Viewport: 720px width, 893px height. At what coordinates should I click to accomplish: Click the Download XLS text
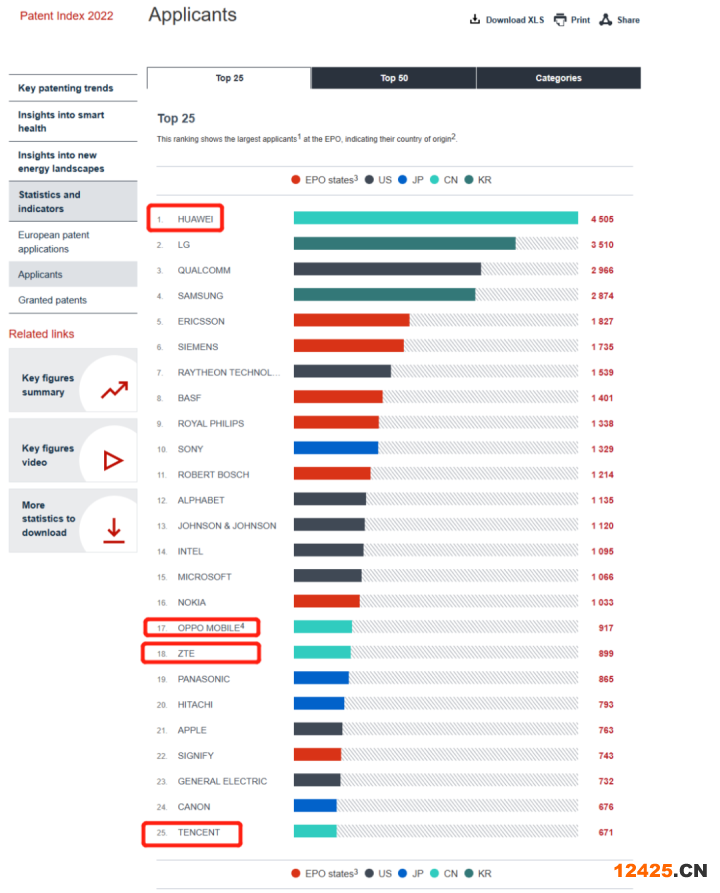(515, 20)
